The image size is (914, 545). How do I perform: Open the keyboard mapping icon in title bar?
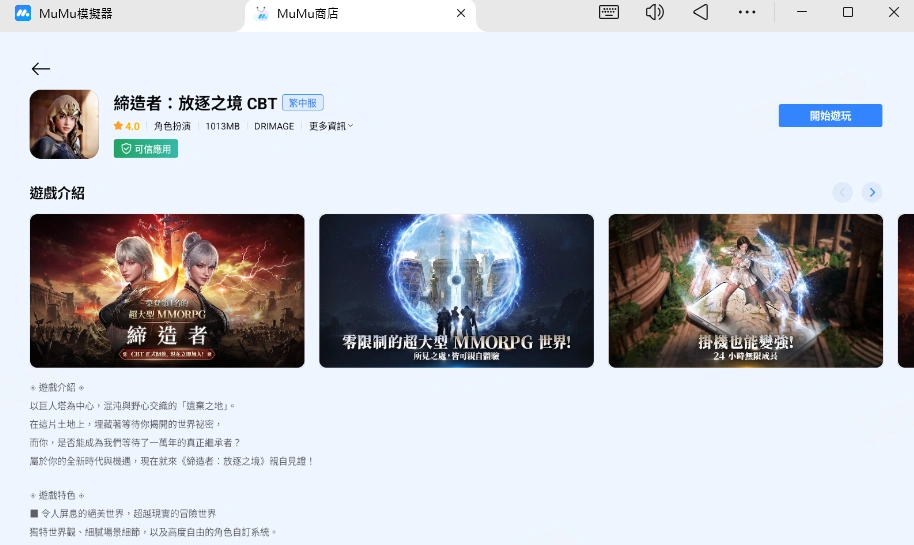[609, 12]
